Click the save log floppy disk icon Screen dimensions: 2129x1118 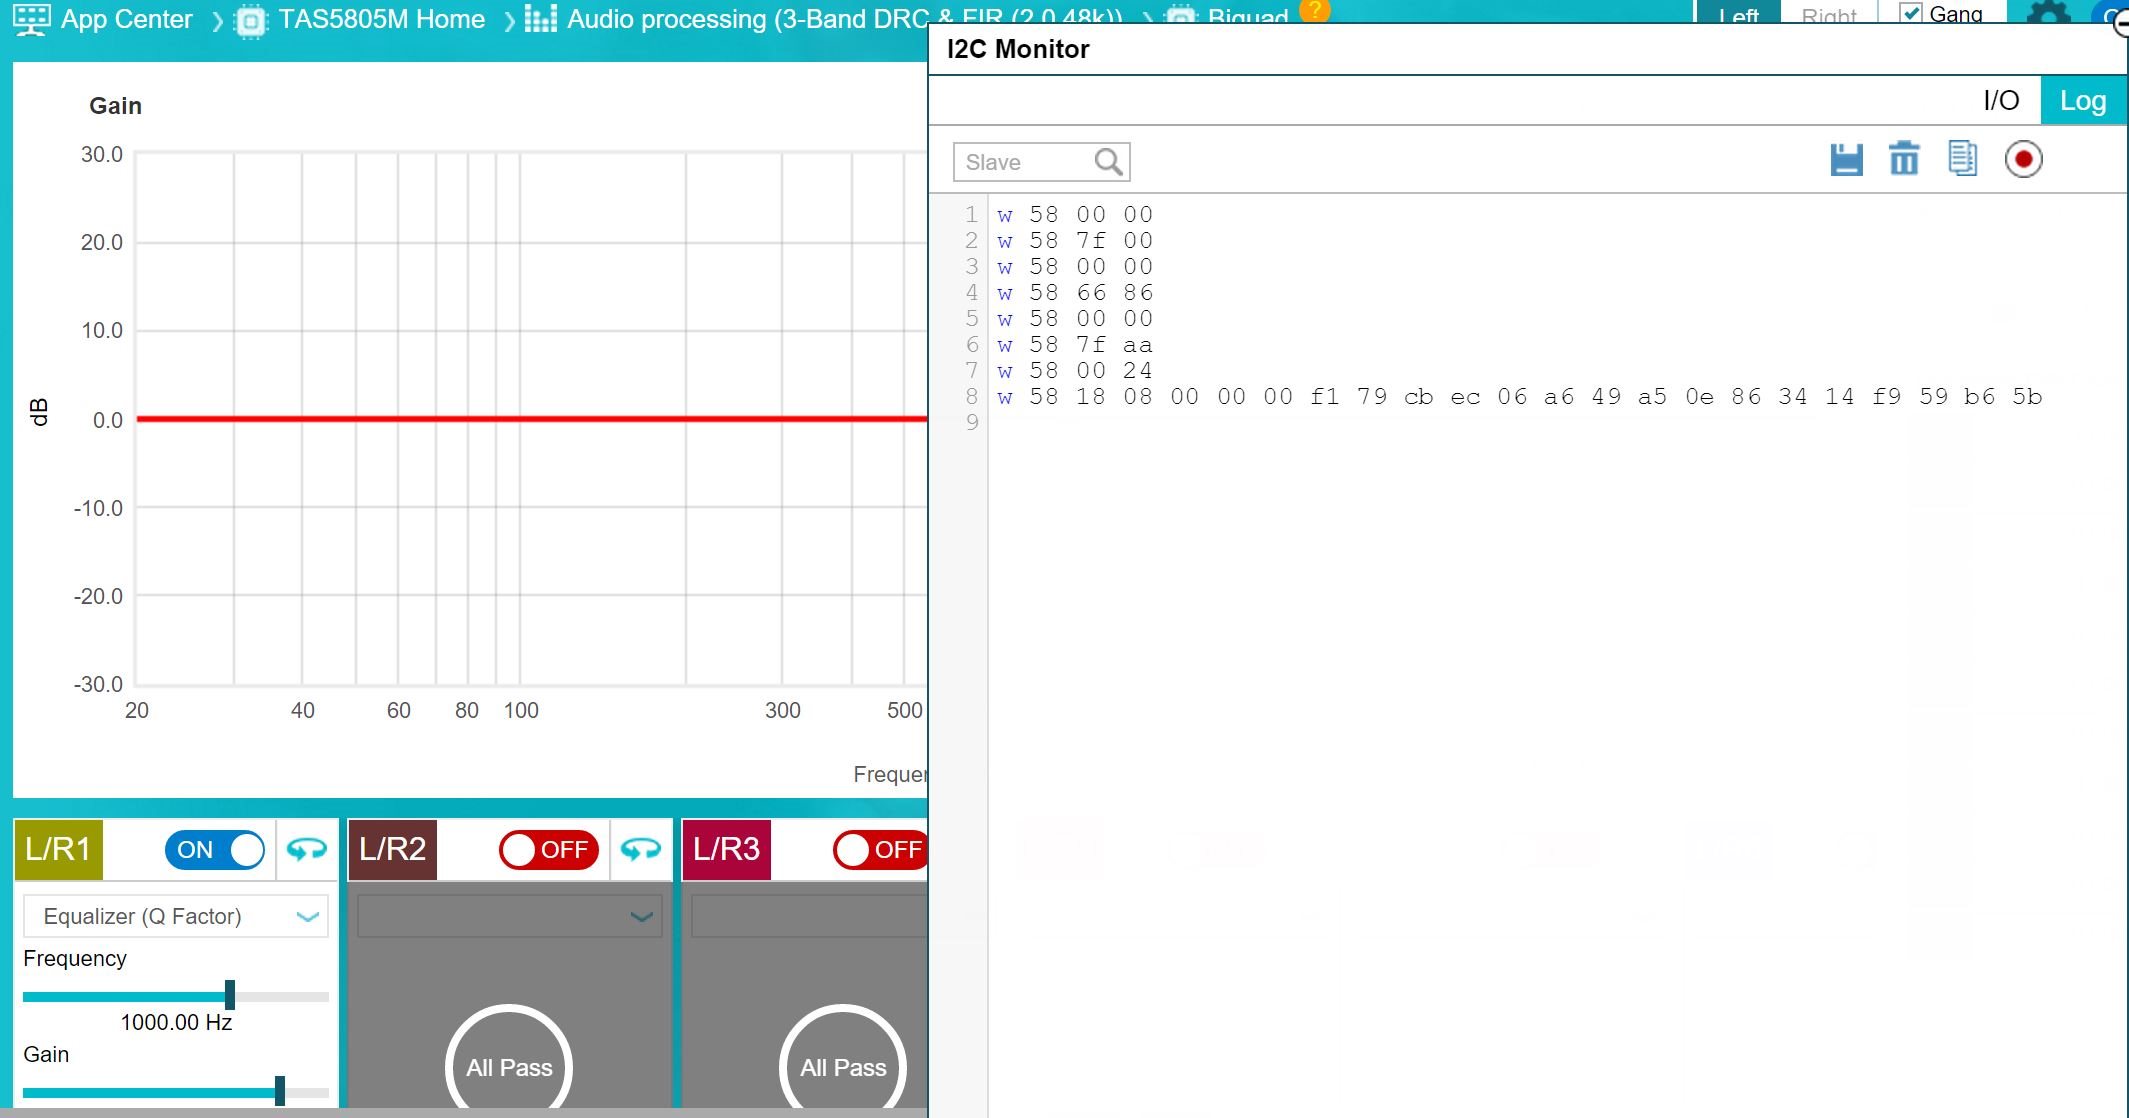coord(1846,160)
